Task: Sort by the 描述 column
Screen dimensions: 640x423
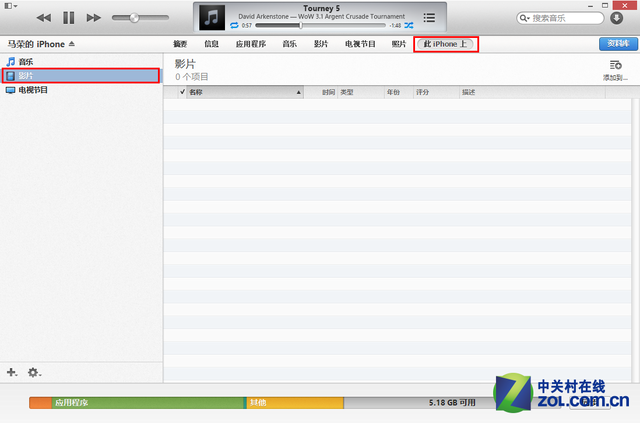Action: click(x=532, y=92)
